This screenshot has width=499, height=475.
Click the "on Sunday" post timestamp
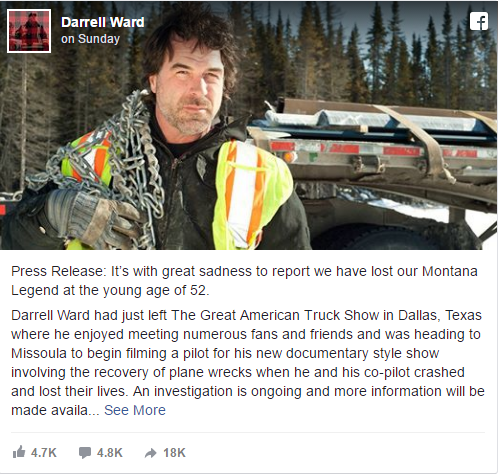90,39
